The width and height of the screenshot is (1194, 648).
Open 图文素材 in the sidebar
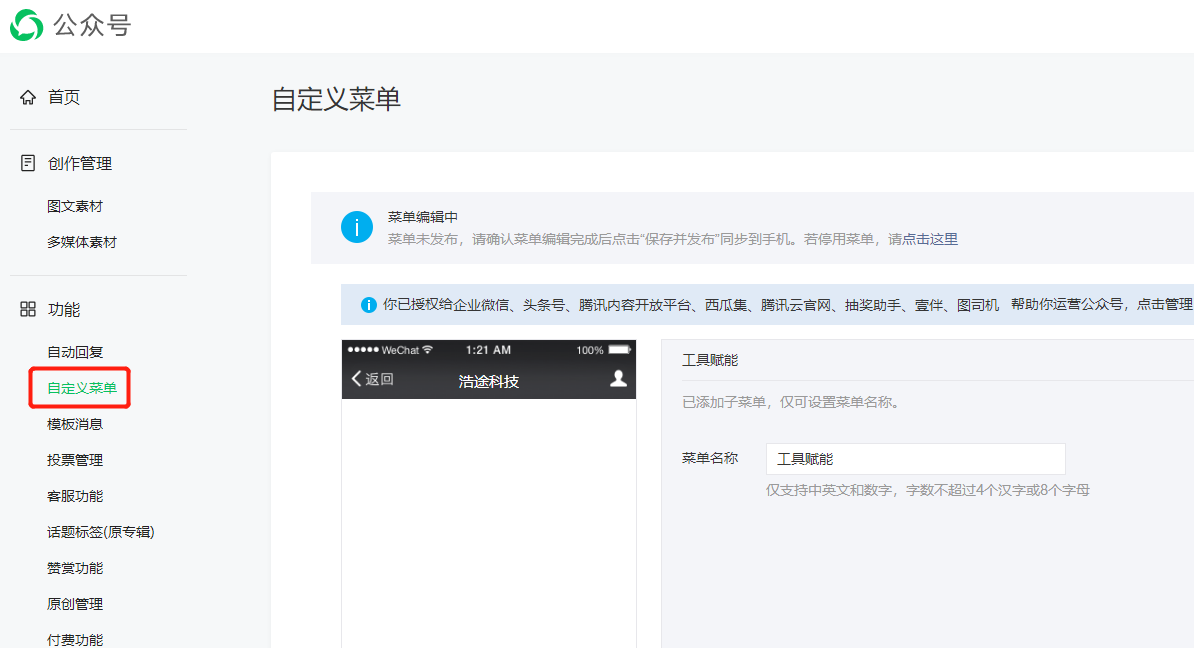click(75, 206)
